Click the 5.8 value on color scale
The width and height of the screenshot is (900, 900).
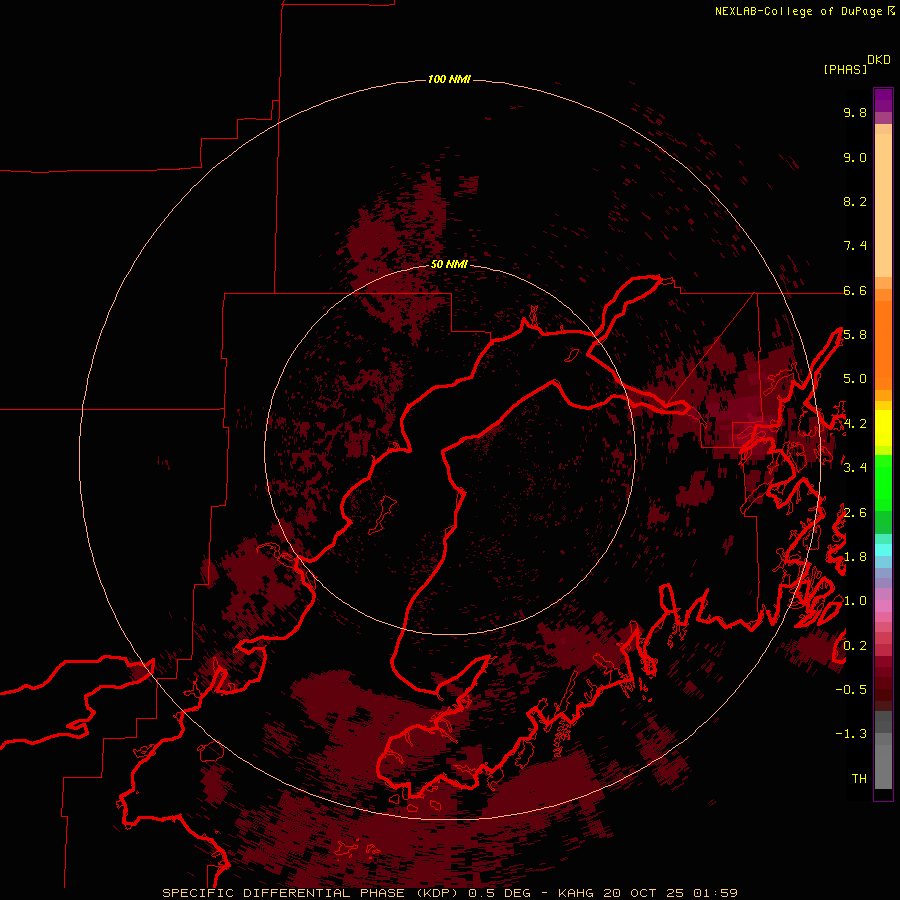pyautogui.click(x=855, y=335)
